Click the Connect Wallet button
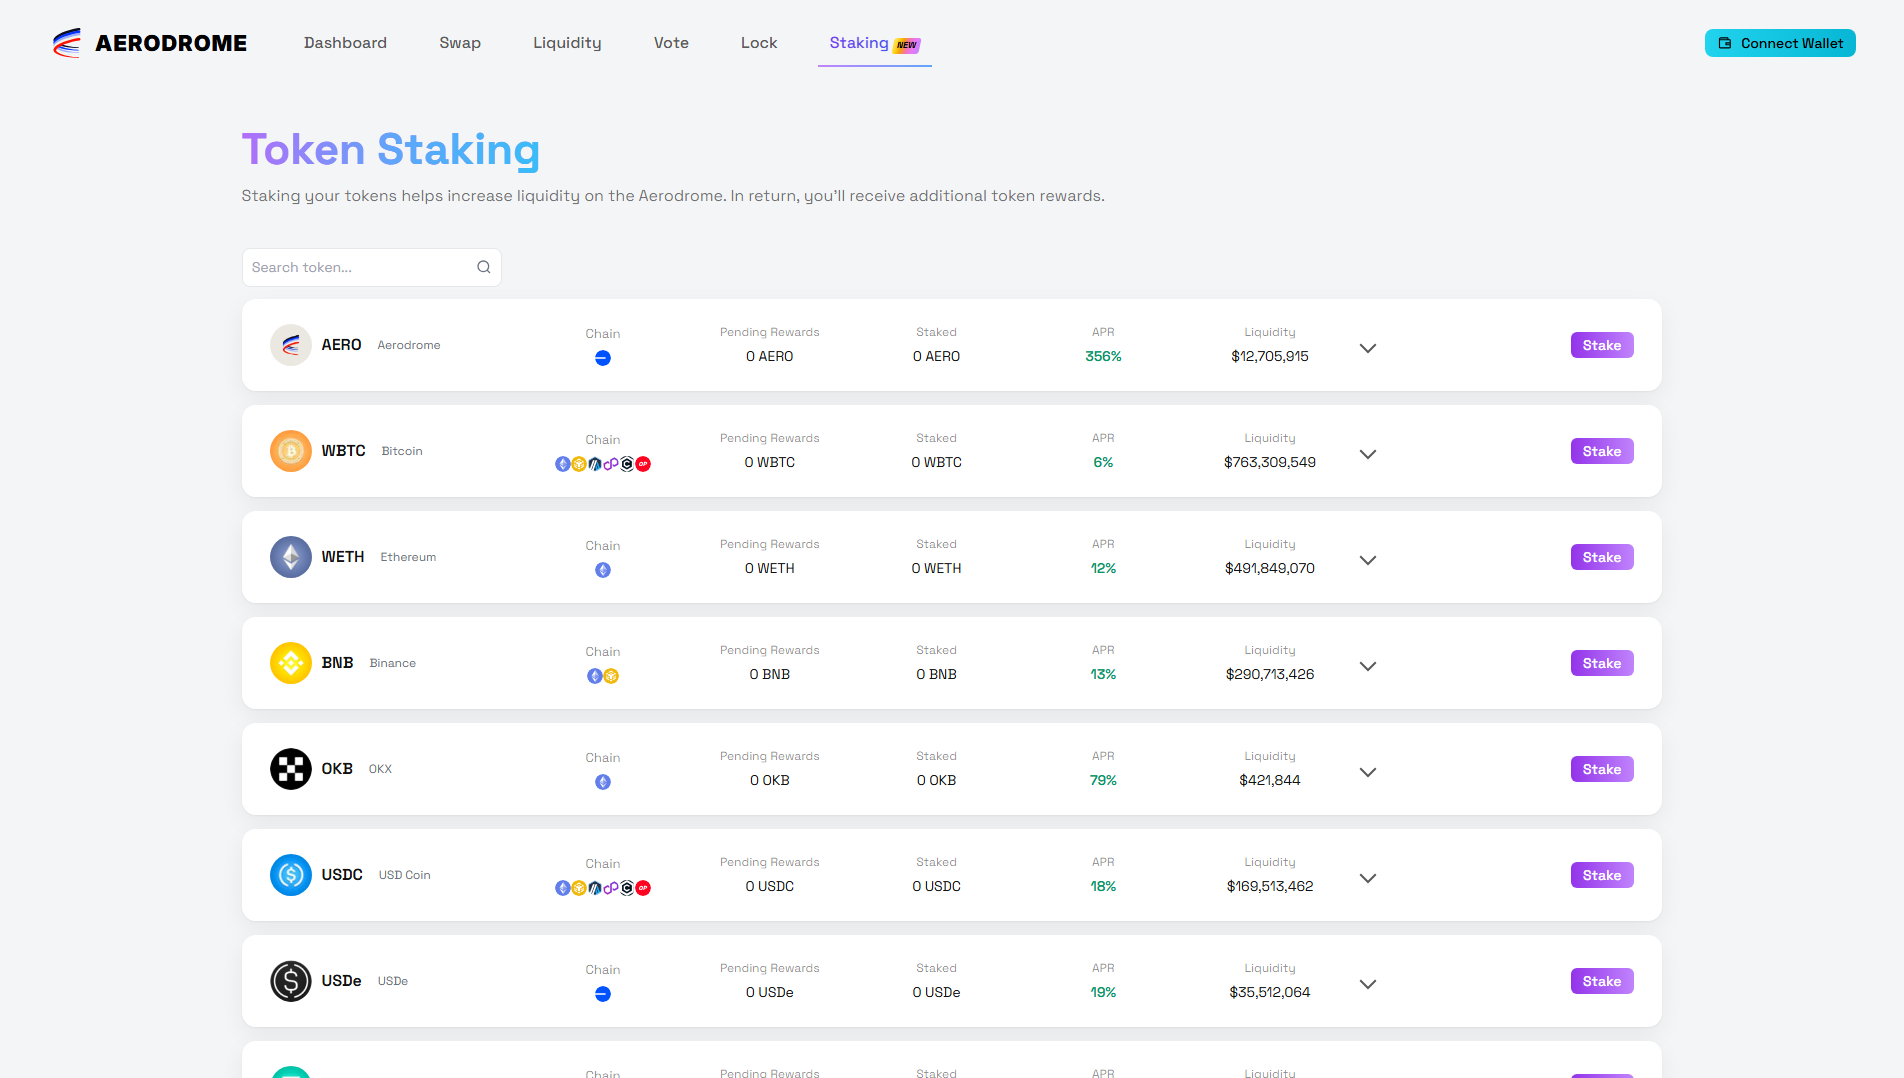Image resolution: width=1904 pixels, height=1078 pixels. [x=1780, y=43]
